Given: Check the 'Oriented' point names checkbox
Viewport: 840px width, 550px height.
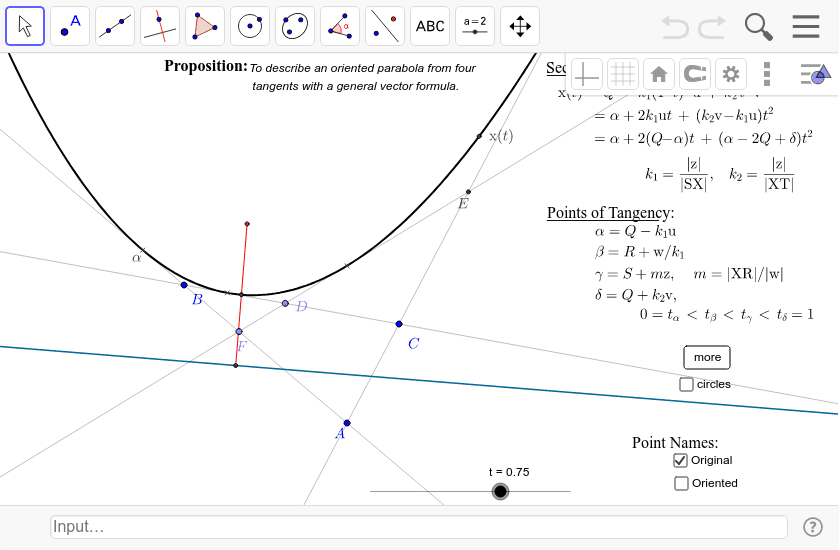Looking at the screenshot, I should click(681, 483).
